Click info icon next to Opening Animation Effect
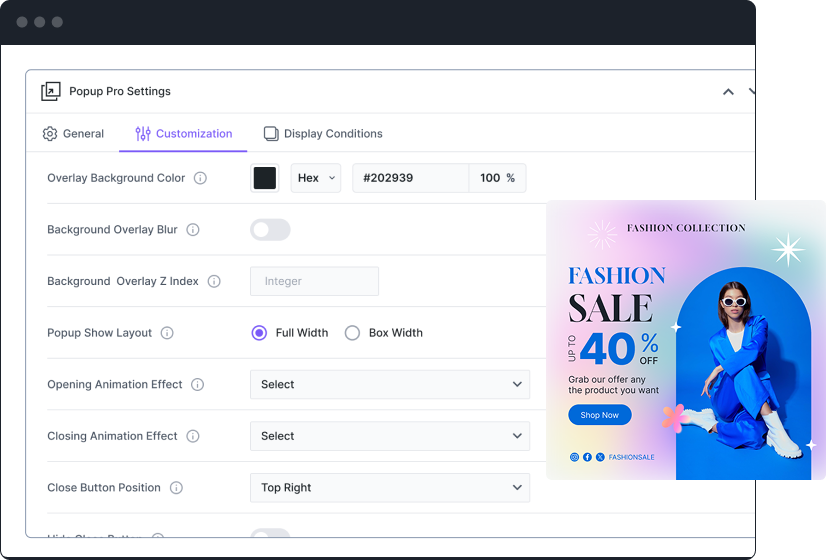The width and height of the screenshot is (826, 560). [198, 385]
